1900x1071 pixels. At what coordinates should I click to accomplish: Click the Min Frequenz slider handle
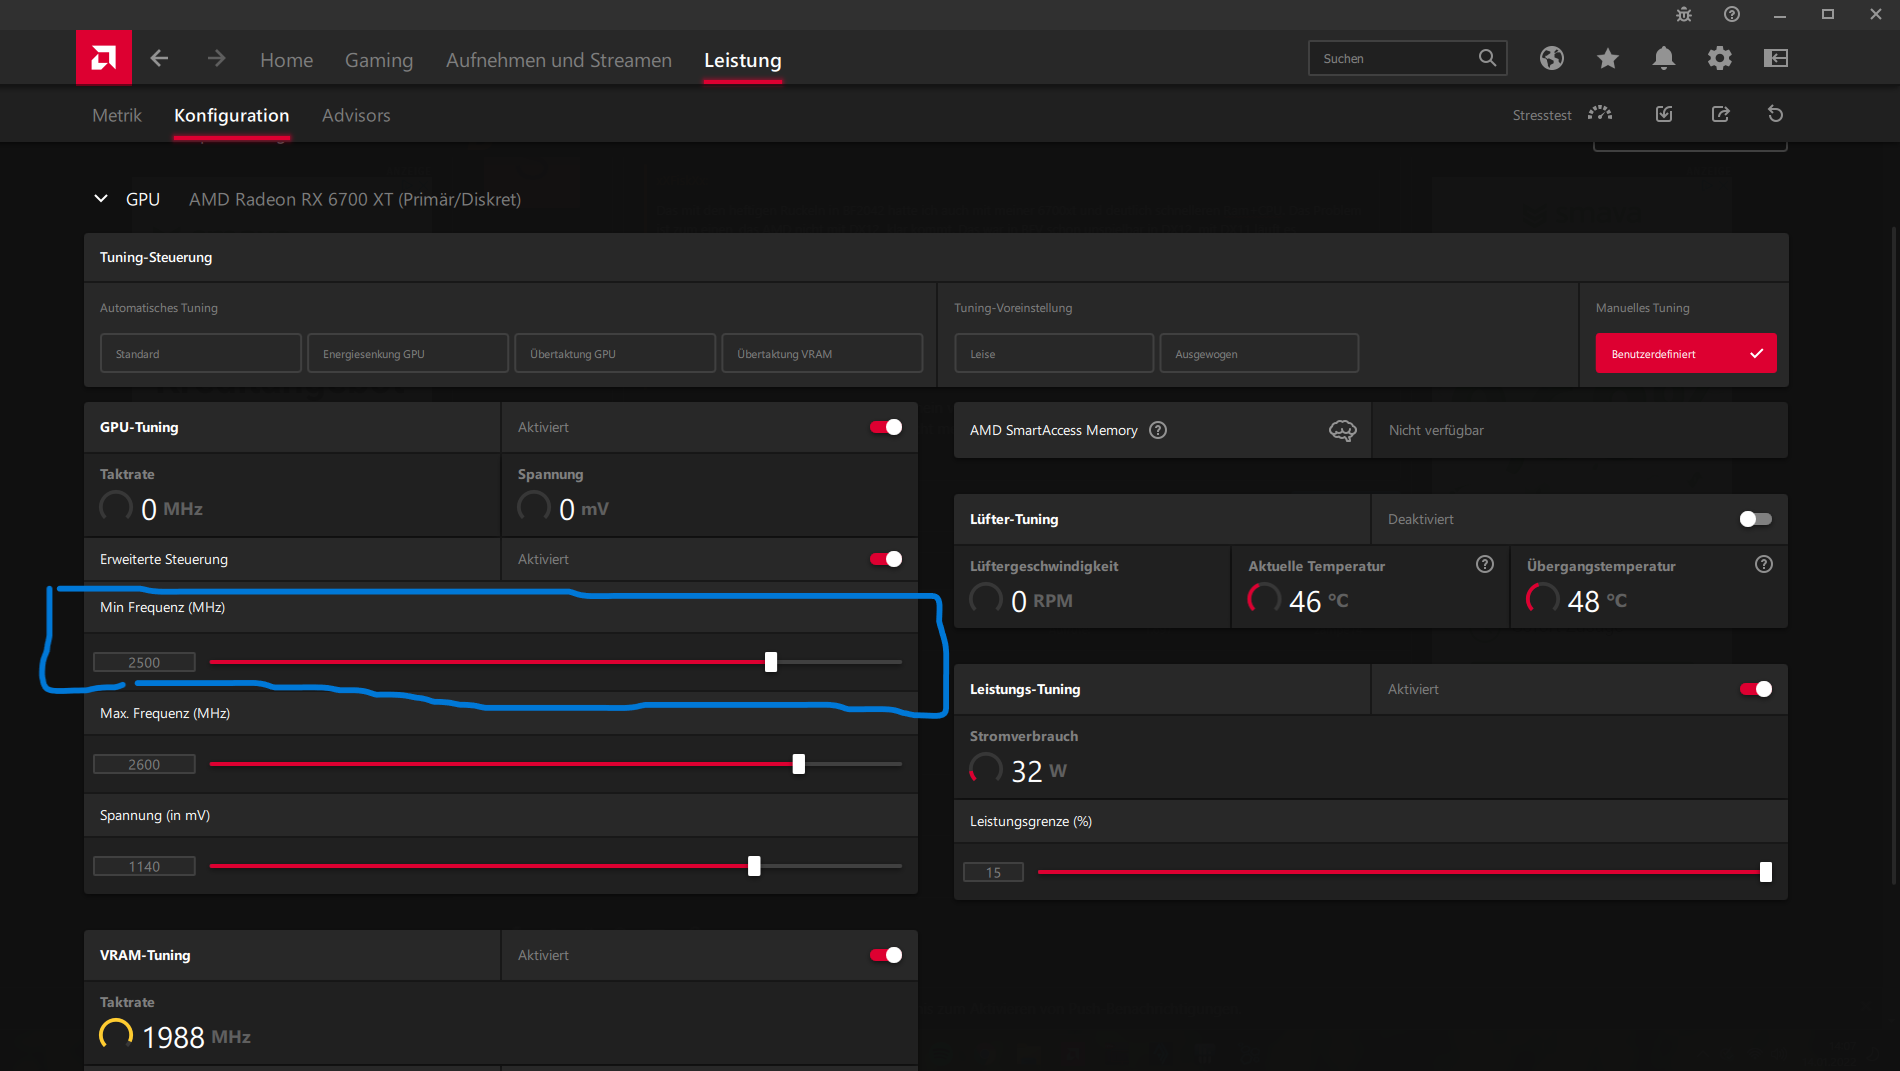point(771,662)
